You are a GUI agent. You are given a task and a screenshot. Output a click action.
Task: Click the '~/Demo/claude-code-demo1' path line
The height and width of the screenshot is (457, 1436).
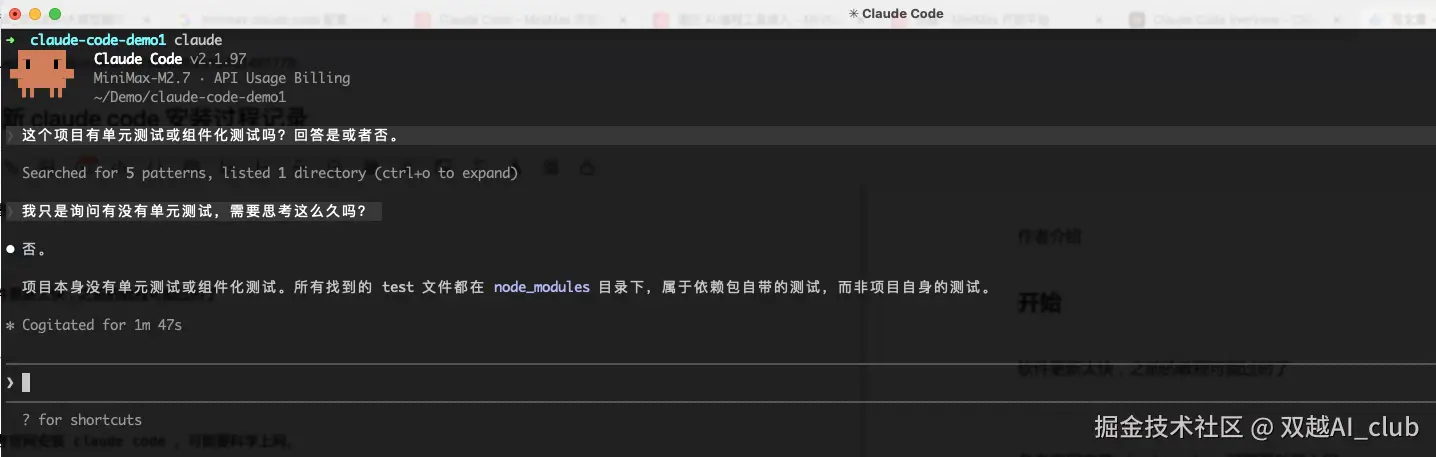point(190,97)
